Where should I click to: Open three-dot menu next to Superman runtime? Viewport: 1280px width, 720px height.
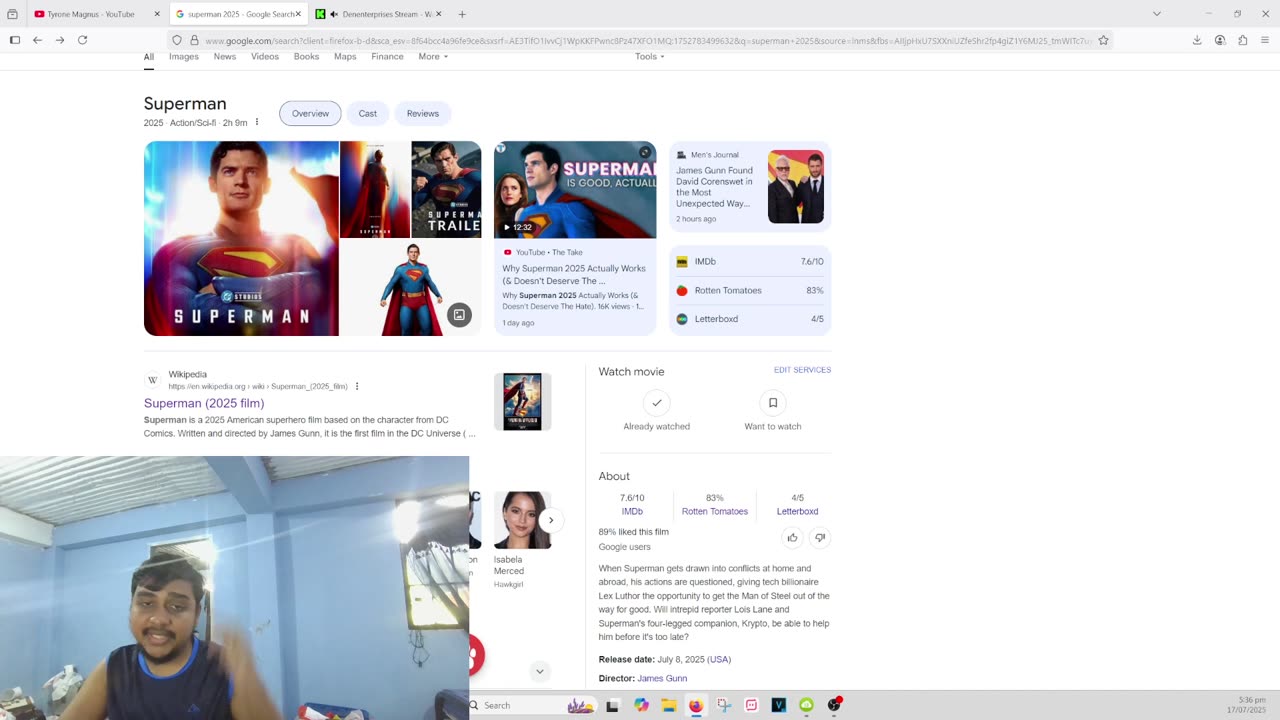(x=257, y=122)
